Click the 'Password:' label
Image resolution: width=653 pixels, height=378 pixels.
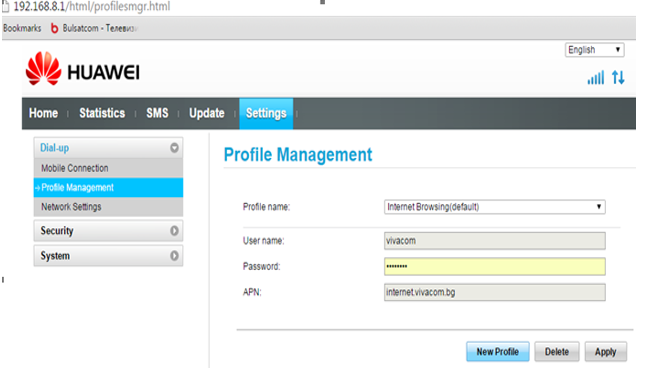pyautogui.click(x=262, y=266)
